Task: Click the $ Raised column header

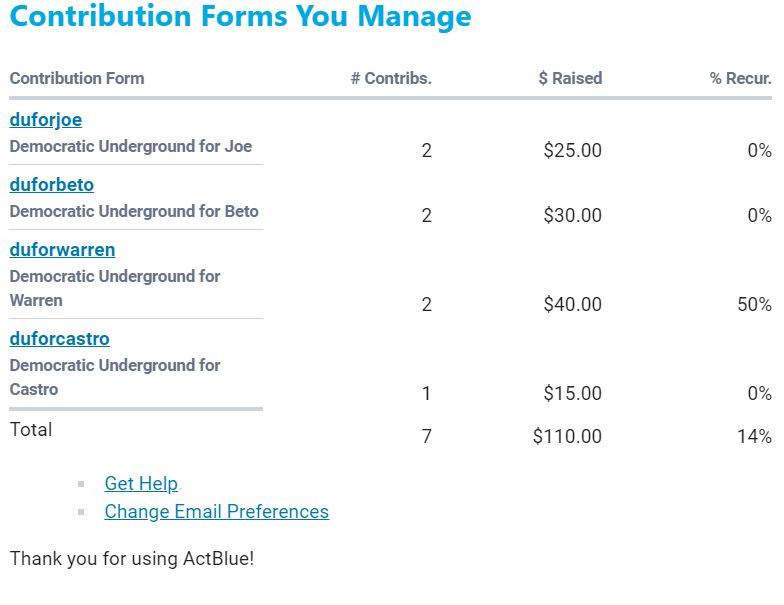Action: pyautogui.click(x=570, y=78)
